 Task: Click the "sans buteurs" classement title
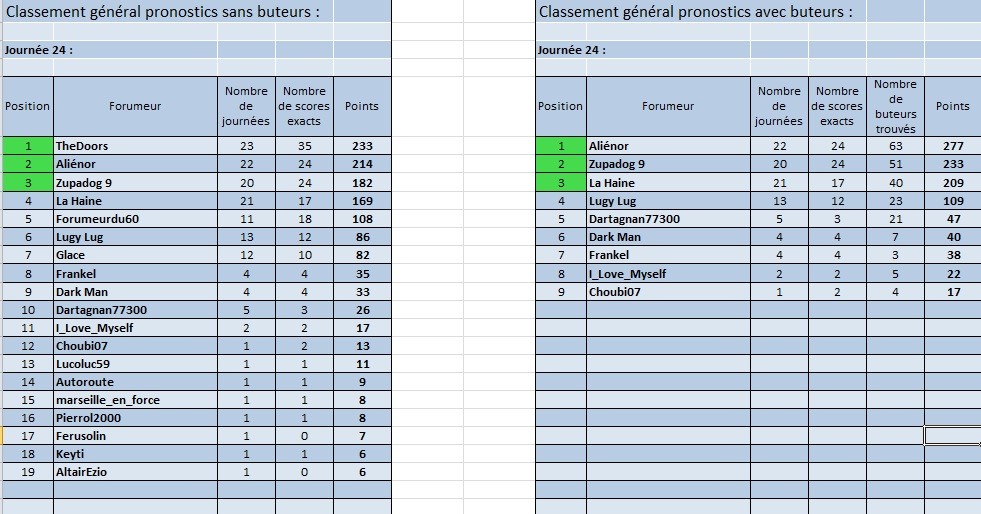(164, 12)
